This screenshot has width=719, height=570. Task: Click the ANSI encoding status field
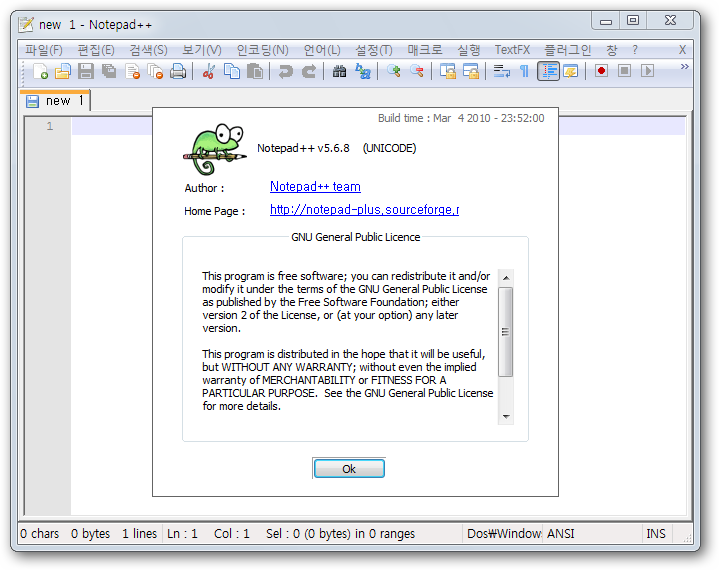tap(592, 534)
